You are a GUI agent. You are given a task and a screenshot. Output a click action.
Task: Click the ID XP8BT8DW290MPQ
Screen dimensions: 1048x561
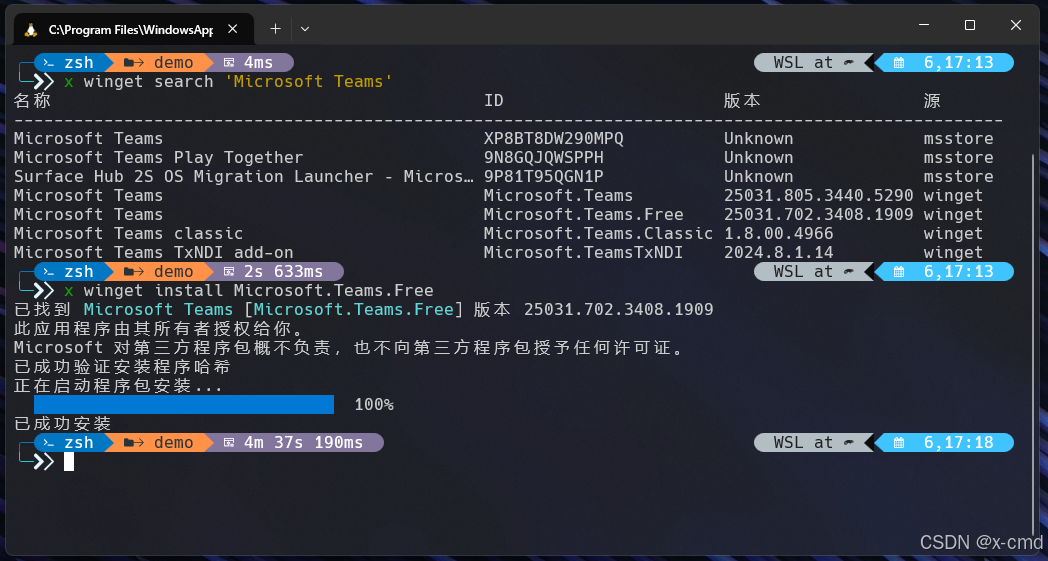(553, 138)
